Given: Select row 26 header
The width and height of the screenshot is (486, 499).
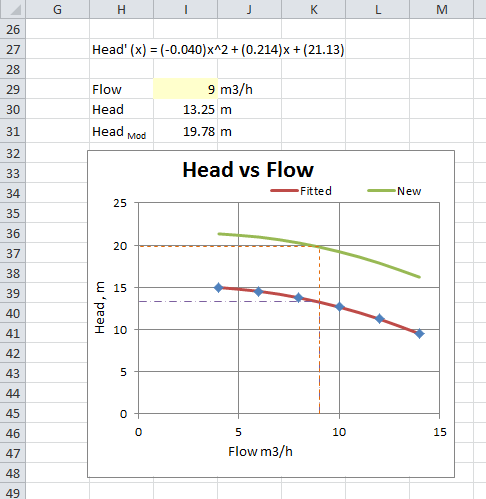Looking at the screenshot, I should tap(13, 29).
